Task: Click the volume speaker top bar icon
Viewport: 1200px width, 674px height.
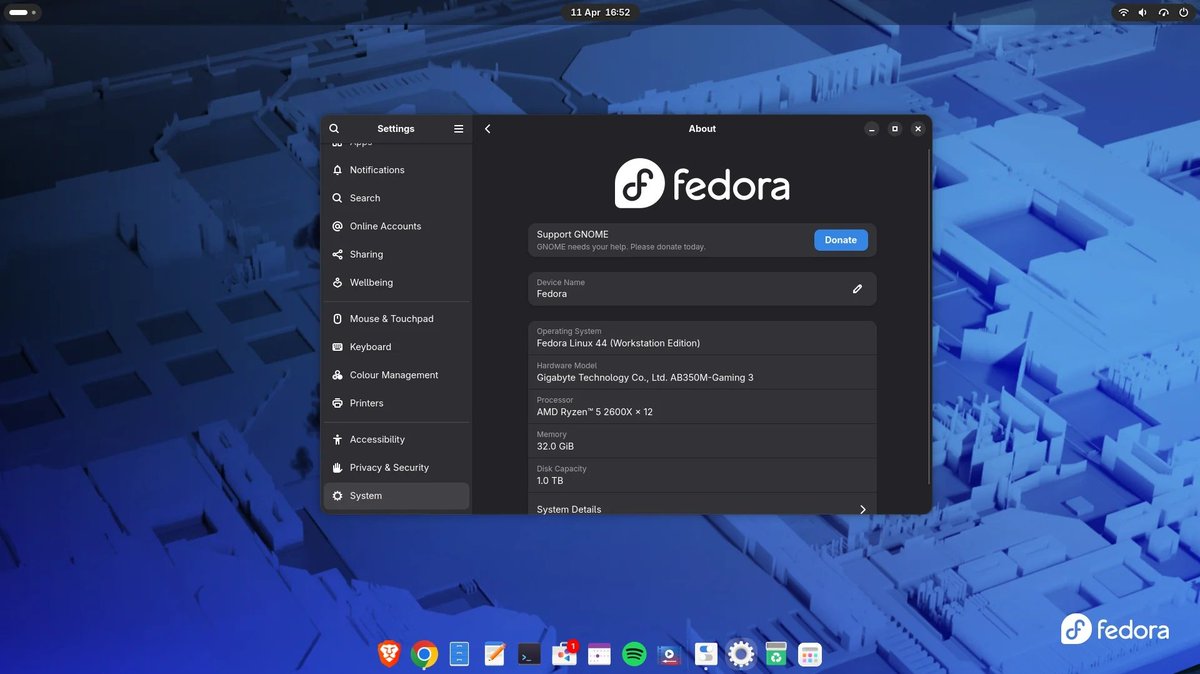Action: (x=1143, y=12)
